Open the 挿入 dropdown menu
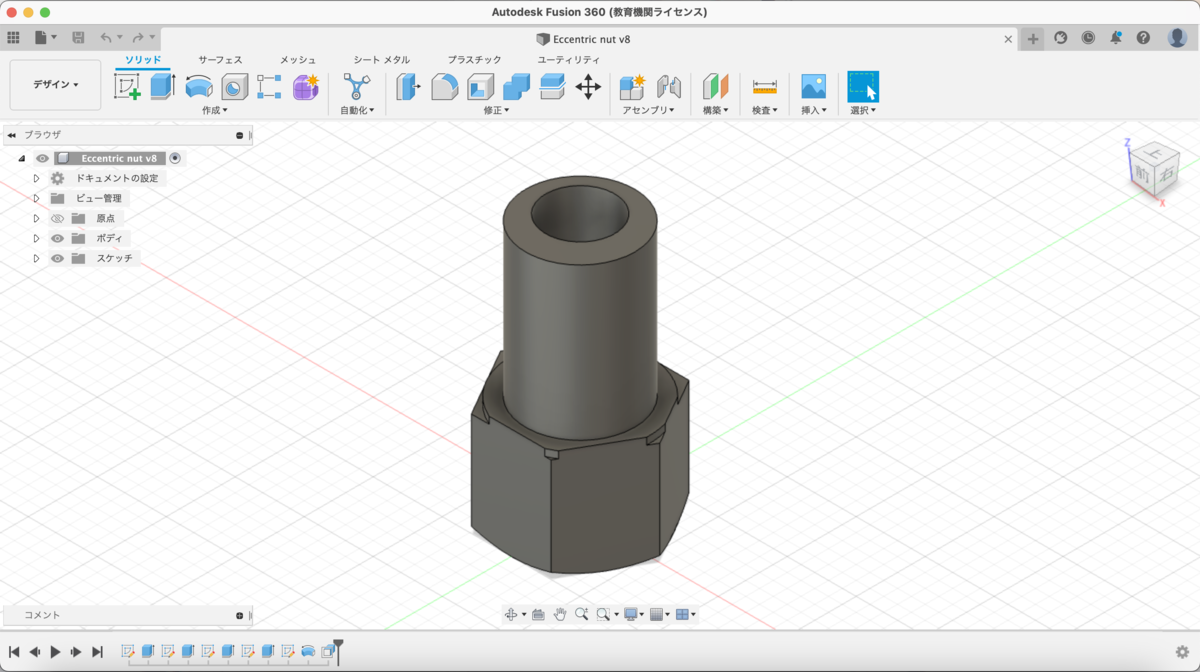The height and width of the screenshot is (672, 1200). pos(814,110)
